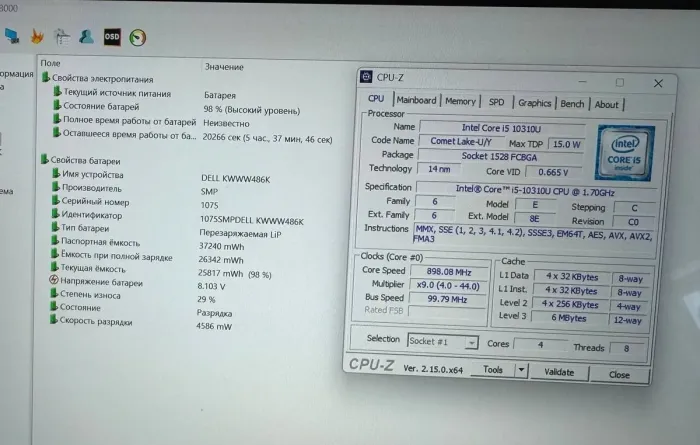Click icon beside Текущий источник питания
Image resolution: width=700 pixels, height=445 pixels.
click(x=57, y=92)
